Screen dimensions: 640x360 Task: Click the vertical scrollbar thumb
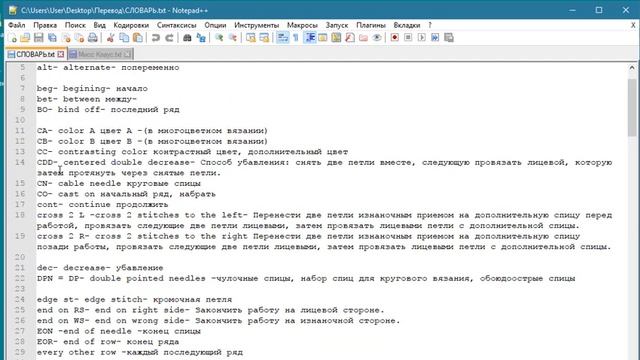(x=632, y=107)
